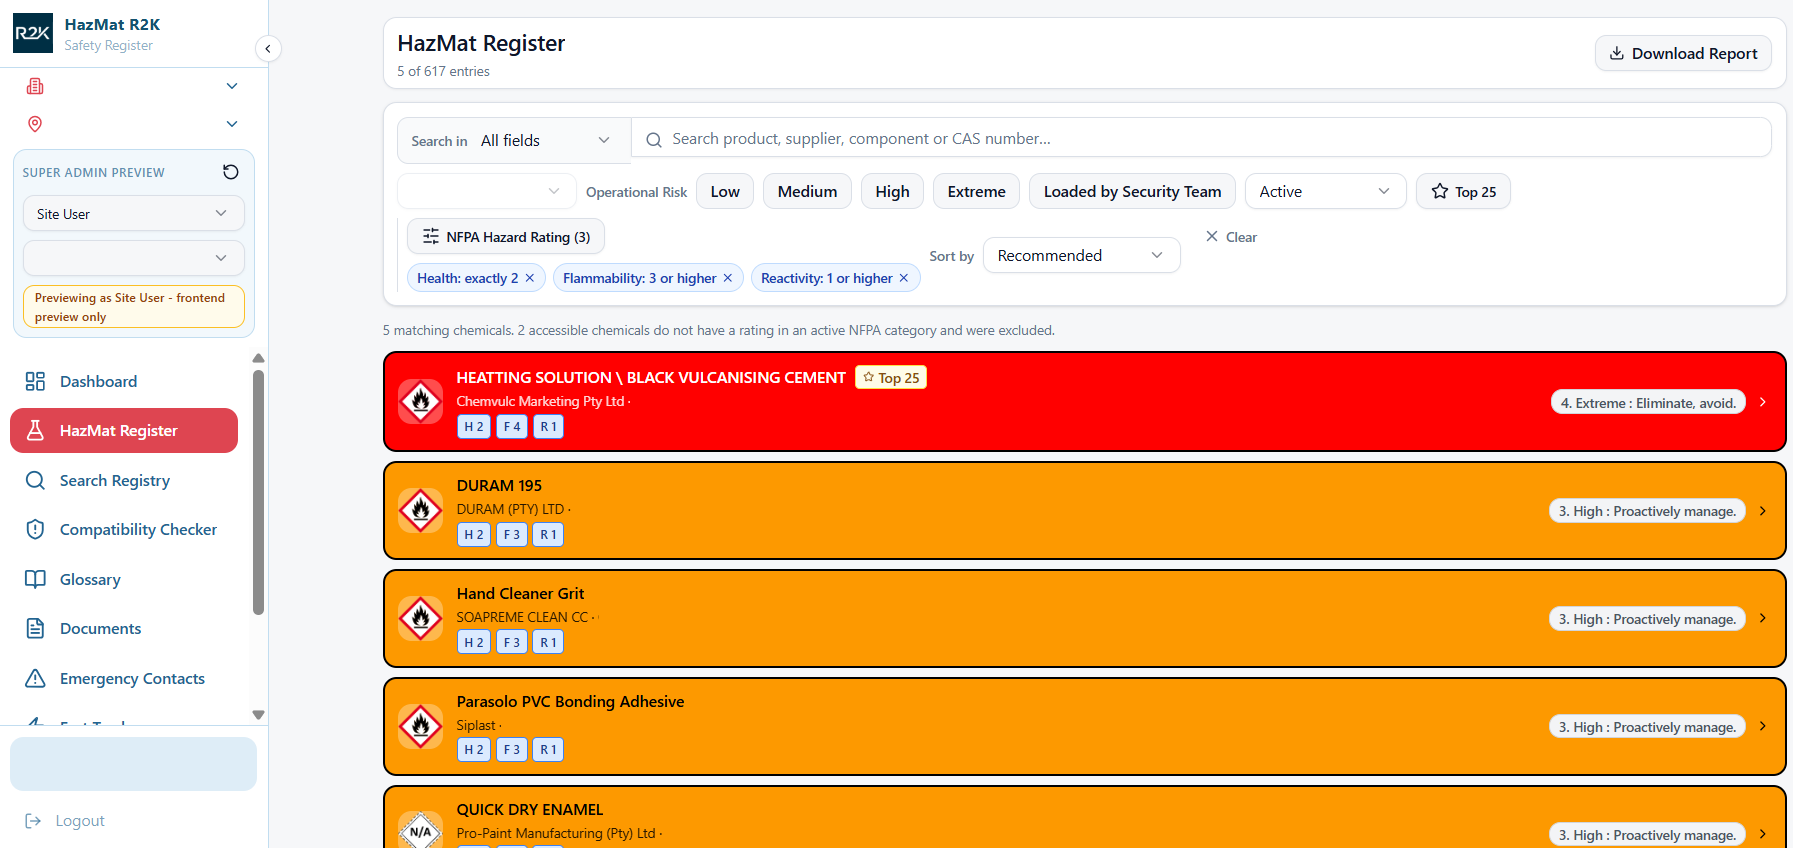Remove the Flammability: 3 or higher chip

[728, 278]
